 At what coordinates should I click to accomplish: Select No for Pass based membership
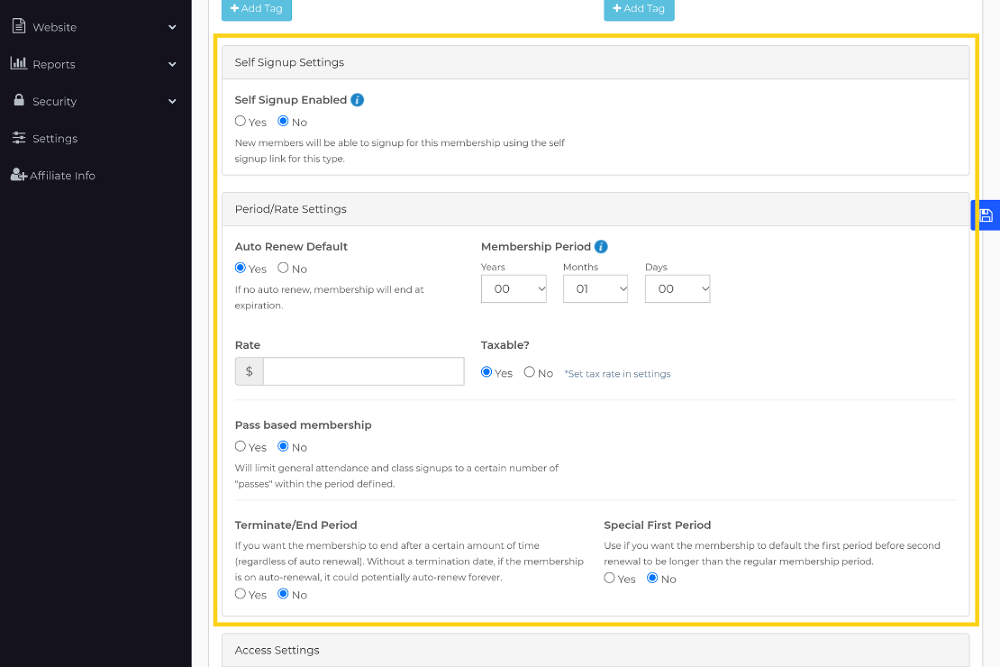283,446
